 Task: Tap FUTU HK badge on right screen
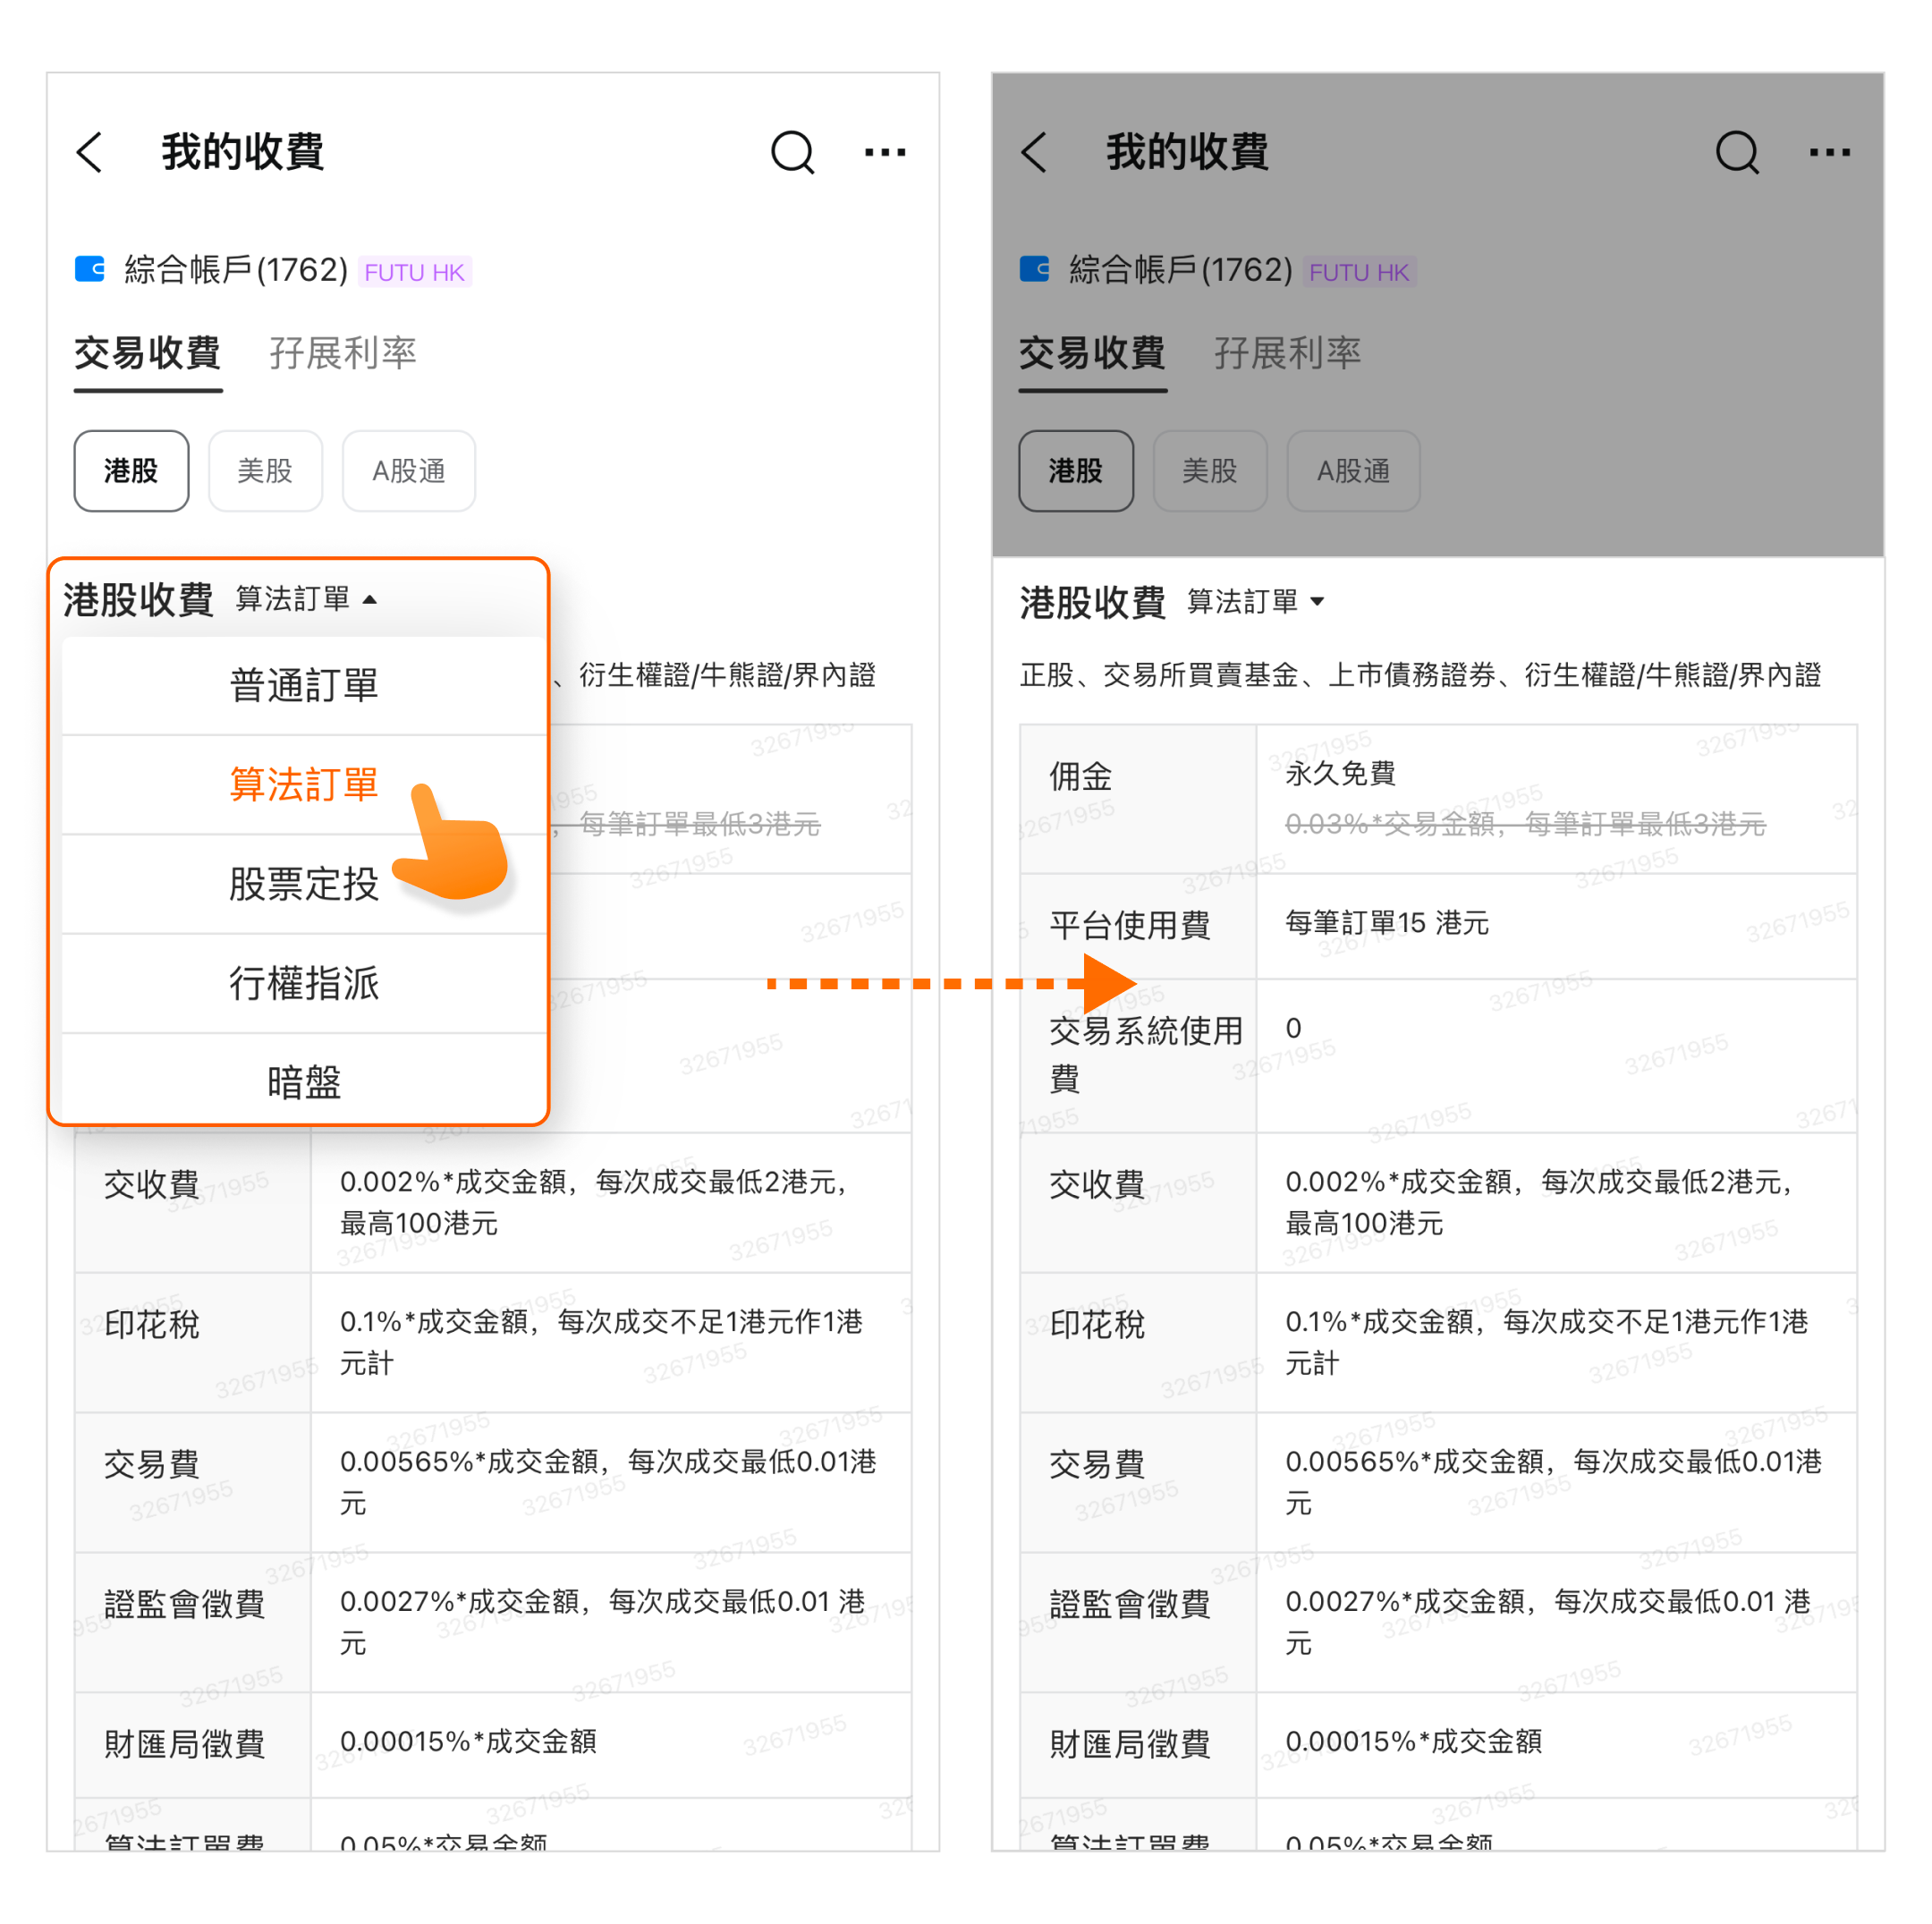pyautogui.click(x=1358, y=272)
